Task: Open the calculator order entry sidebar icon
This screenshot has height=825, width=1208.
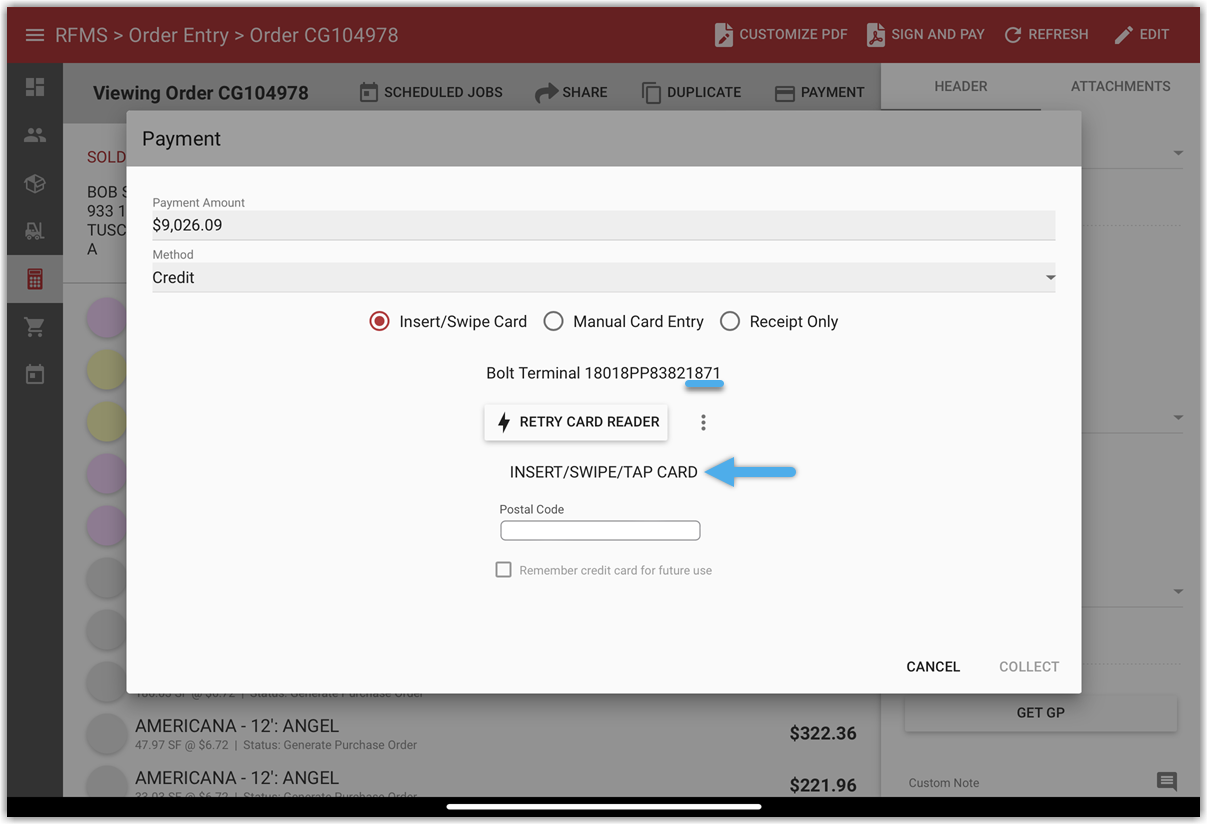Action: click(35, 279)
